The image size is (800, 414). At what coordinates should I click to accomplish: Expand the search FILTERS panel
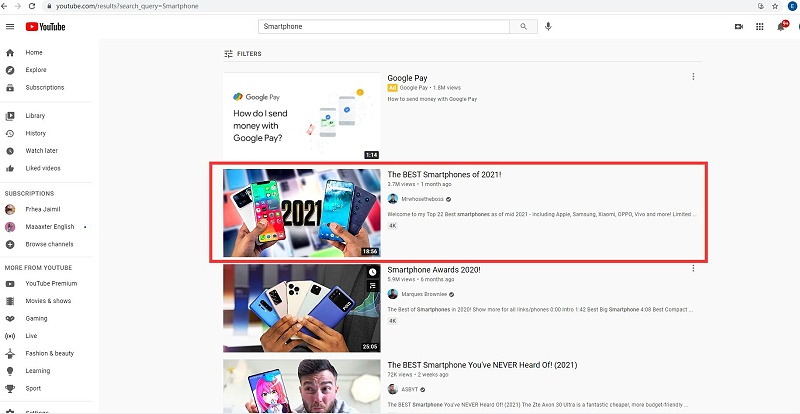(x=242, y=53)
